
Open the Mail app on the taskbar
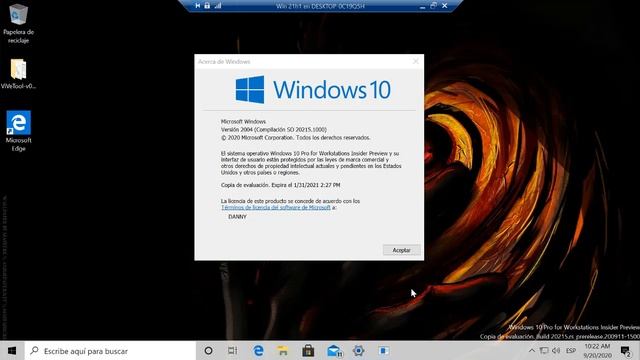[x=334, y=351]
